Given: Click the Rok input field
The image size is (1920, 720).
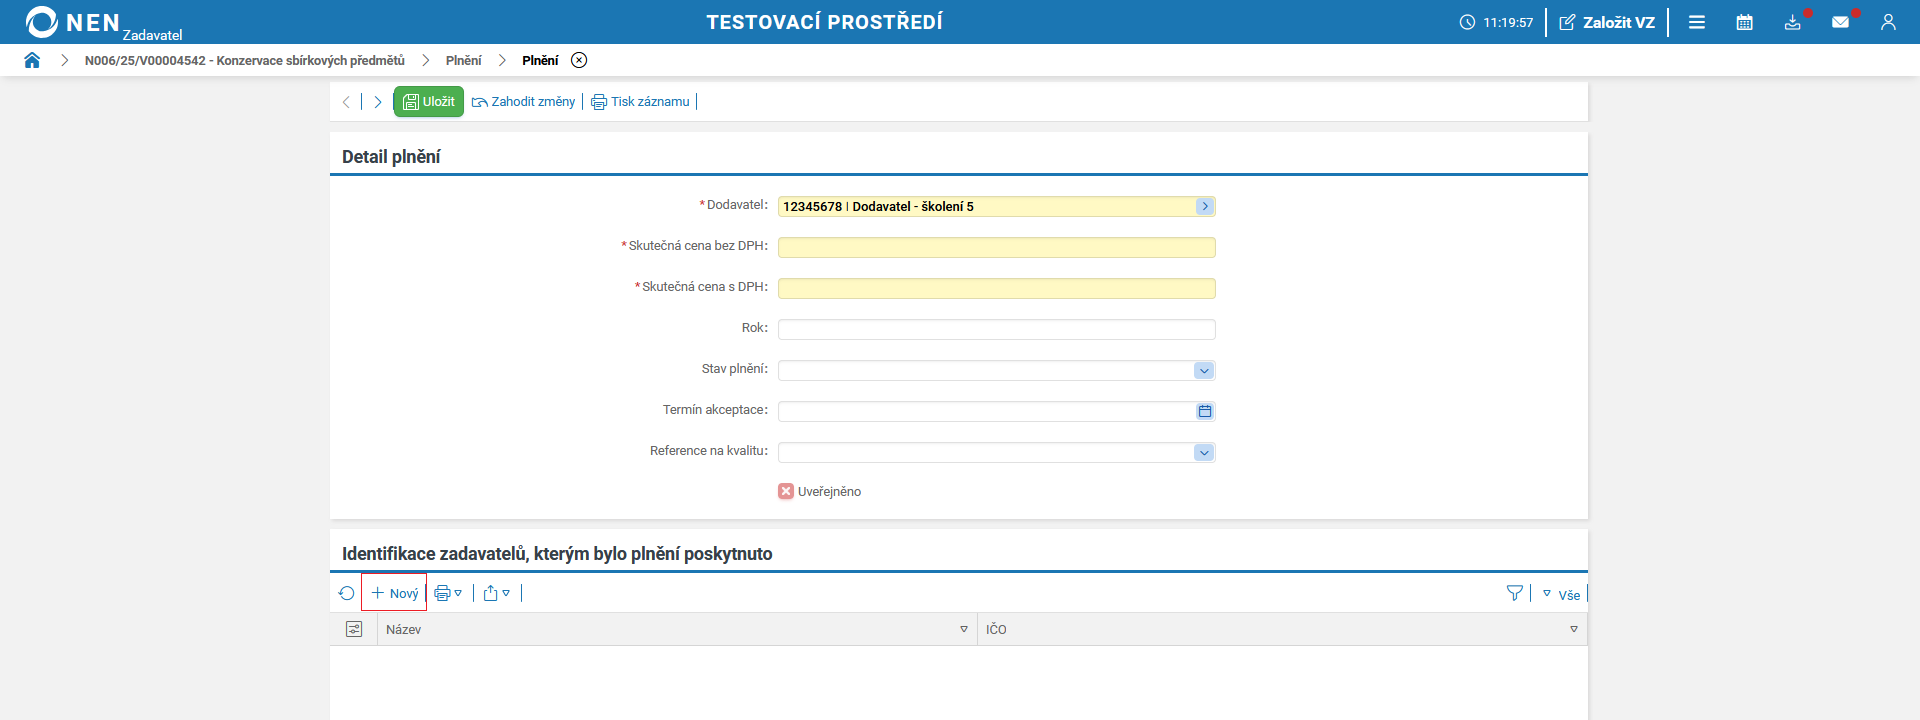Looking at the screenshot, I should point(997,329).
